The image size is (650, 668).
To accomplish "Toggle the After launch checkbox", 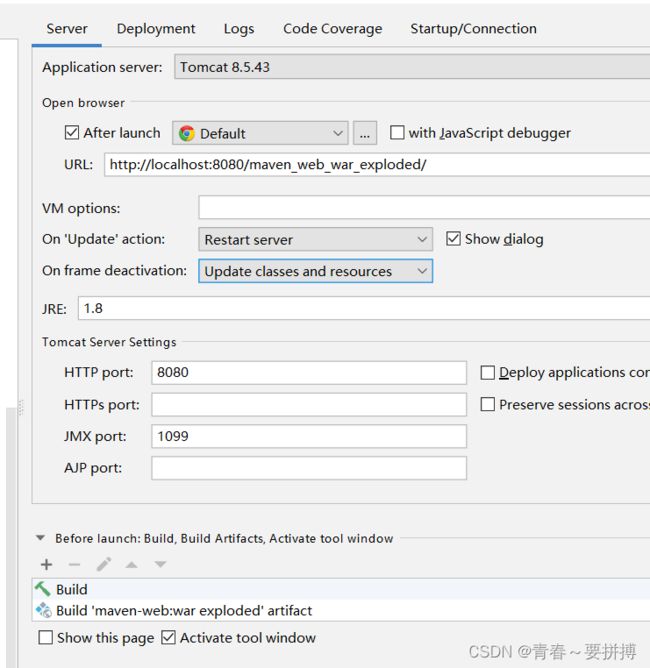I will 72,132.
